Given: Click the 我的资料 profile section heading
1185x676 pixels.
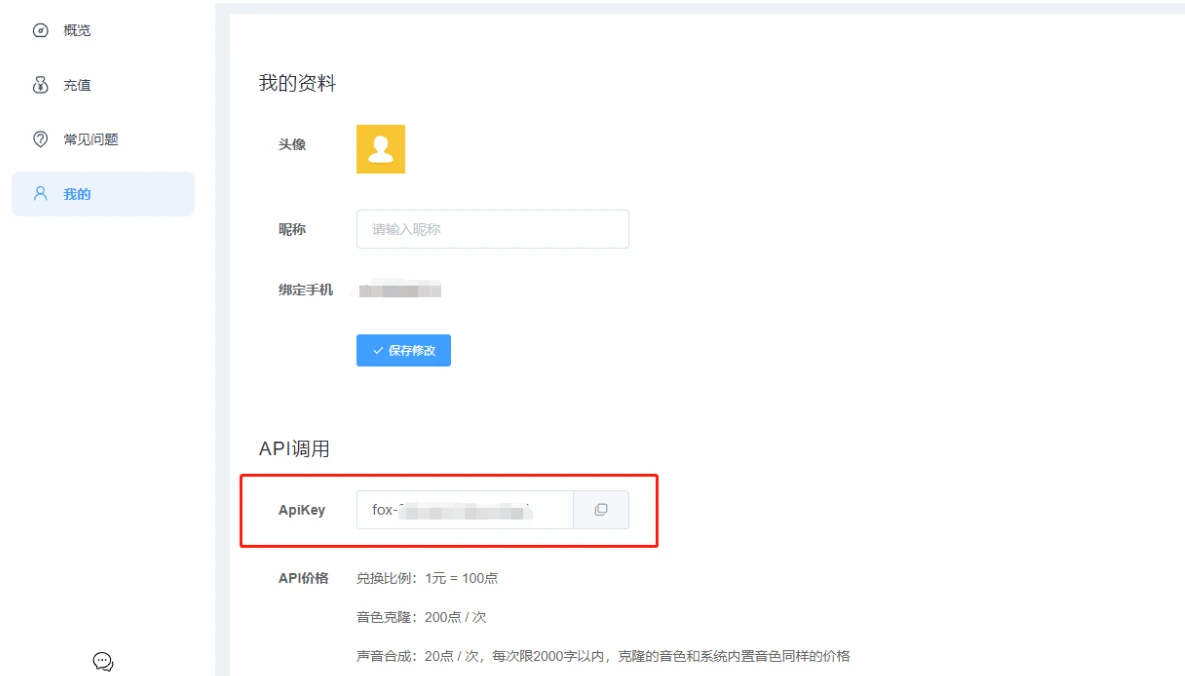Looking at the screenshot, I should pos(298,84).
